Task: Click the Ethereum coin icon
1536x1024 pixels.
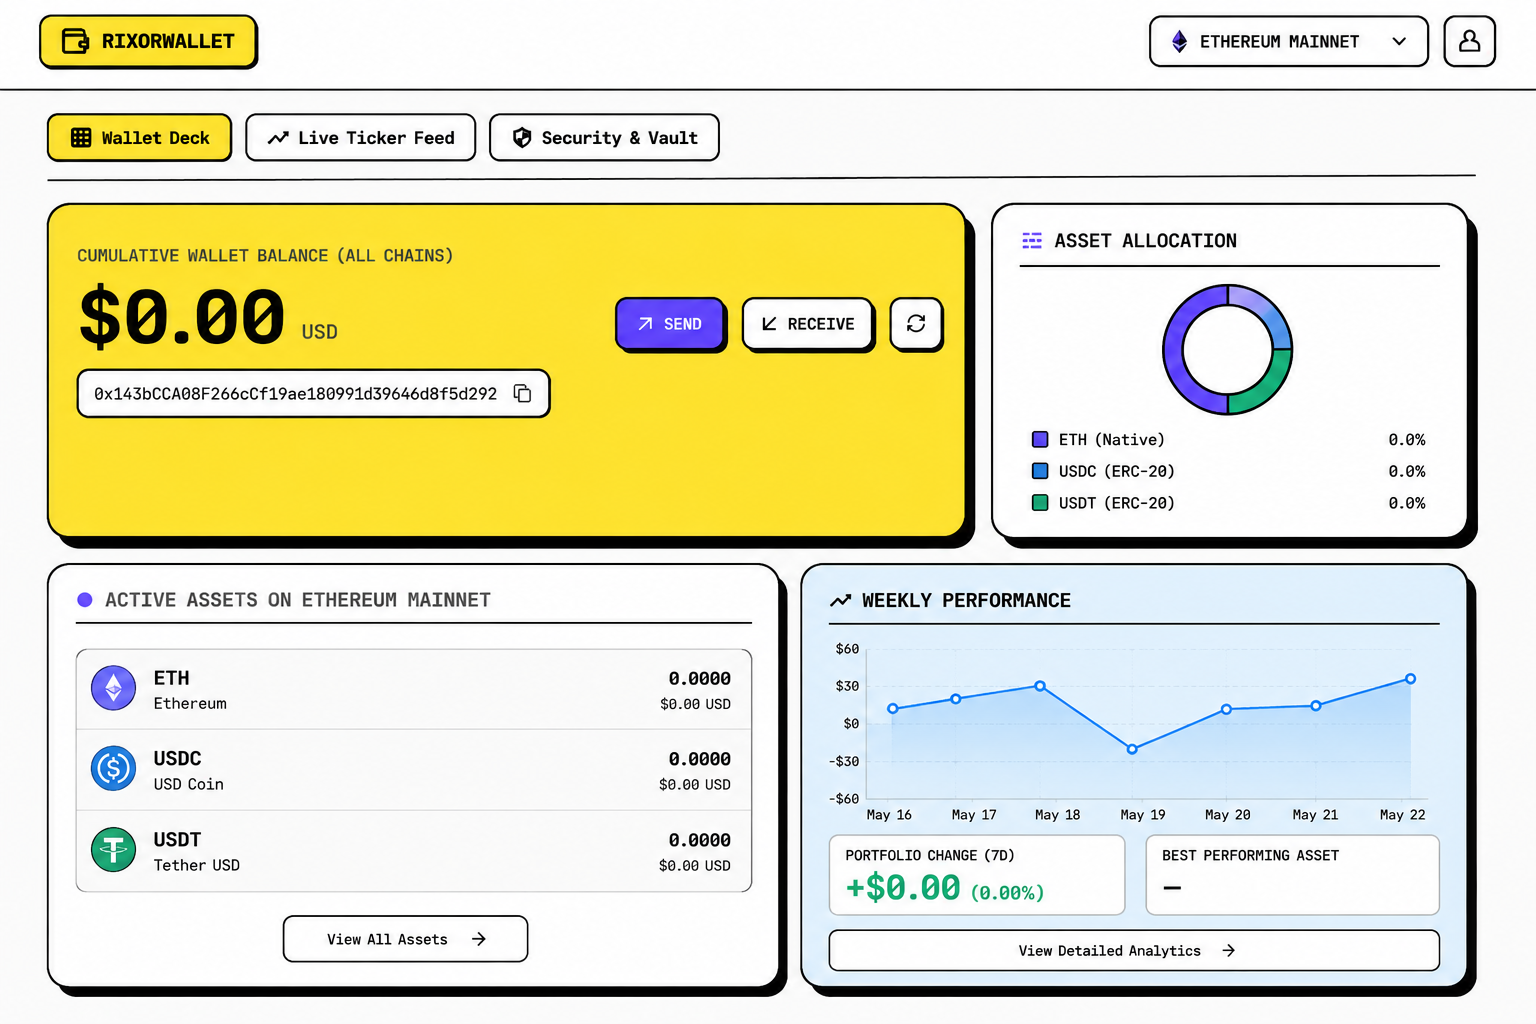Action: [x=114, y=688]
